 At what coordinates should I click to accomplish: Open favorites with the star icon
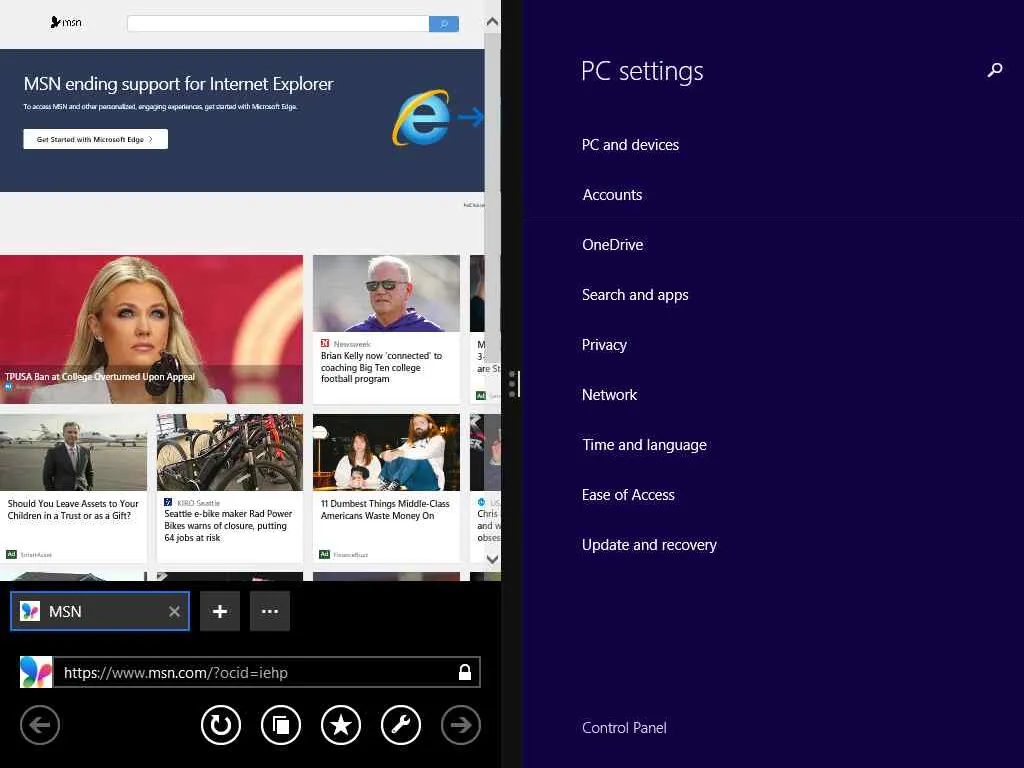click(341, 725)
